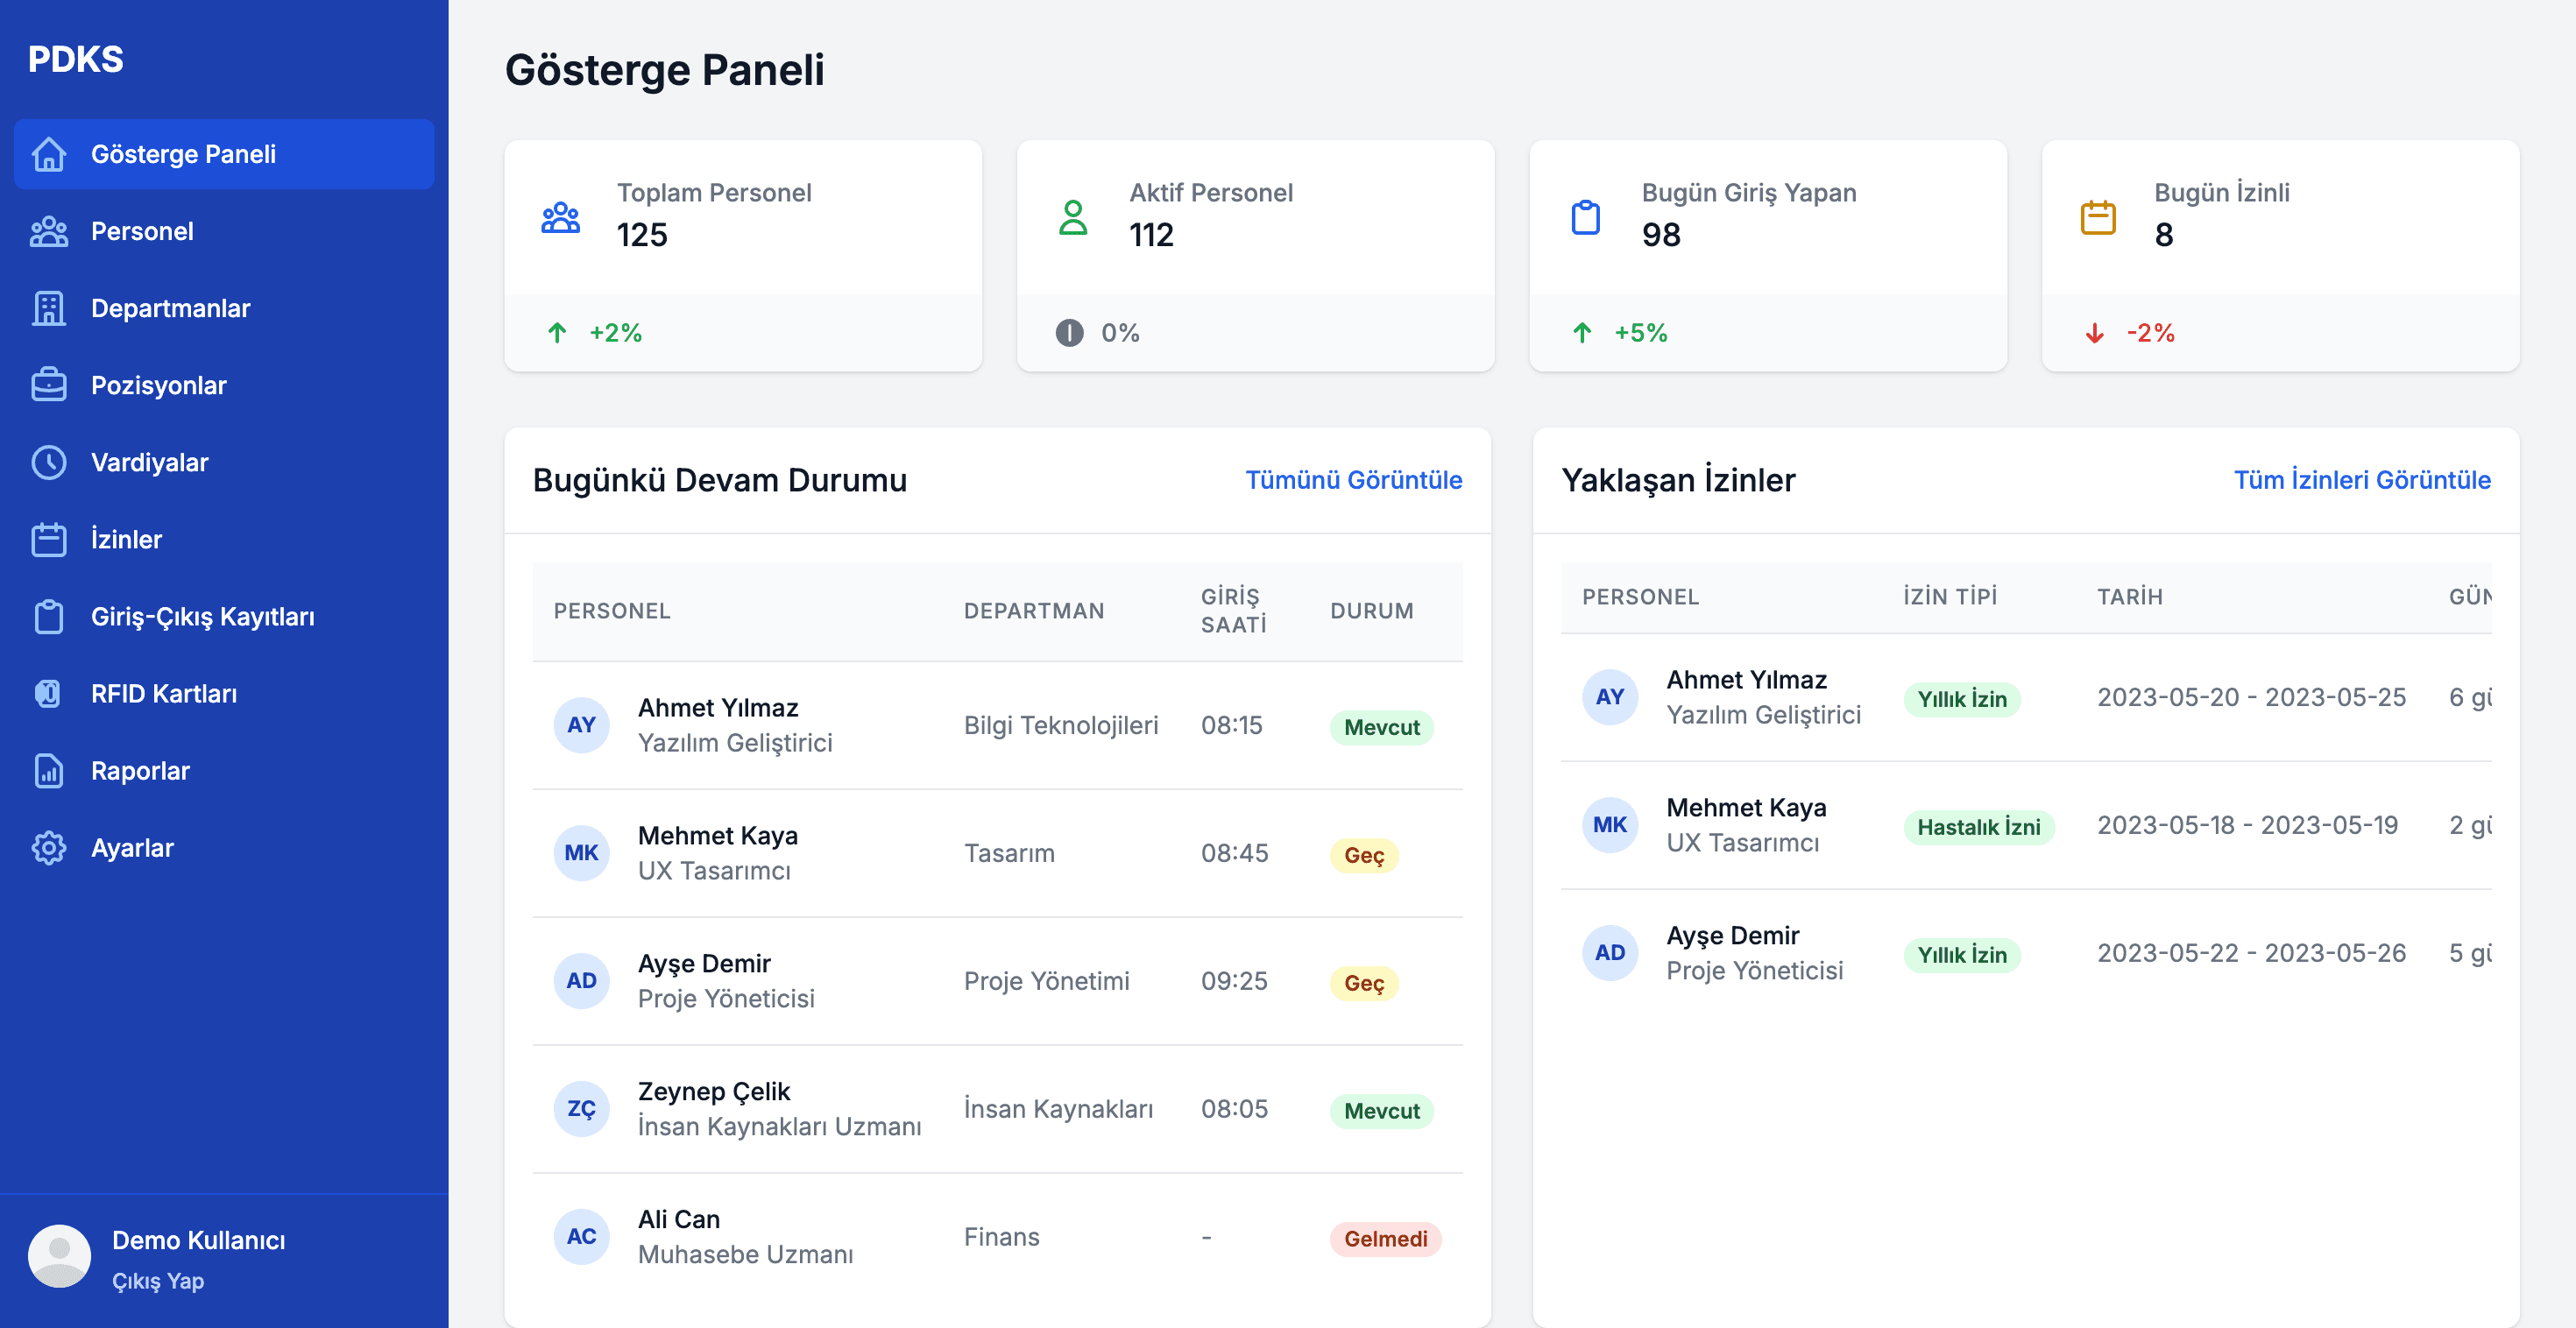Open İzinler using the calendar icon

point(50,539)
